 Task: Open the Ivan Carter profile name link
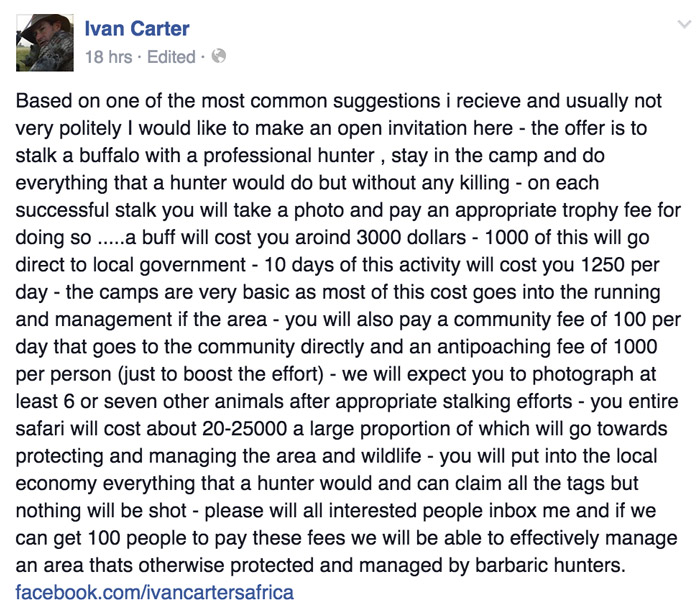[137, 29]
